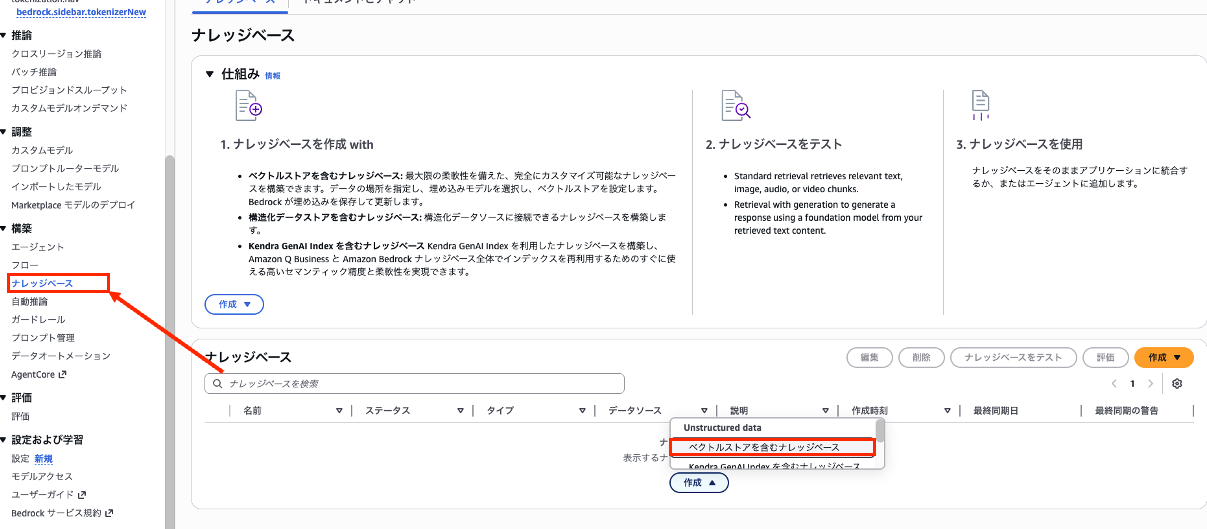Sort by 説明 column arrow
The image size is (1207, 529).
tap(826, 411)
